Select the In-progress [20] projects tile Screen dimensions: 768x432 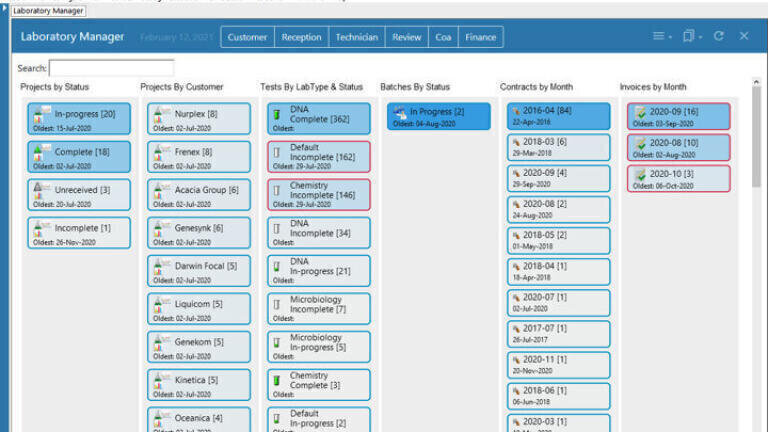pos(79,119)
